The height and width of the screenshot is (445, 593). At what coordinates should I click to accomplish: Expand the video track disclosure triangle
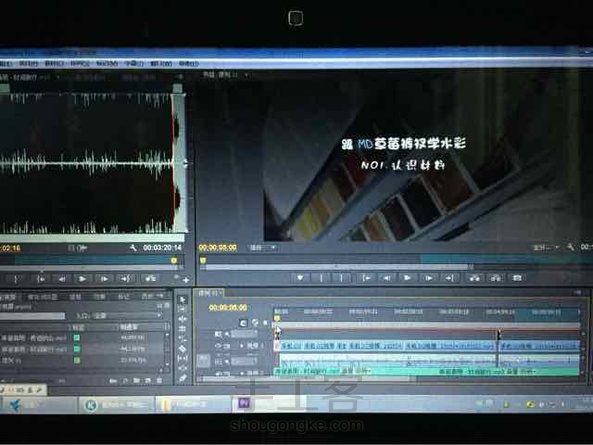click(x=242, y=346)
